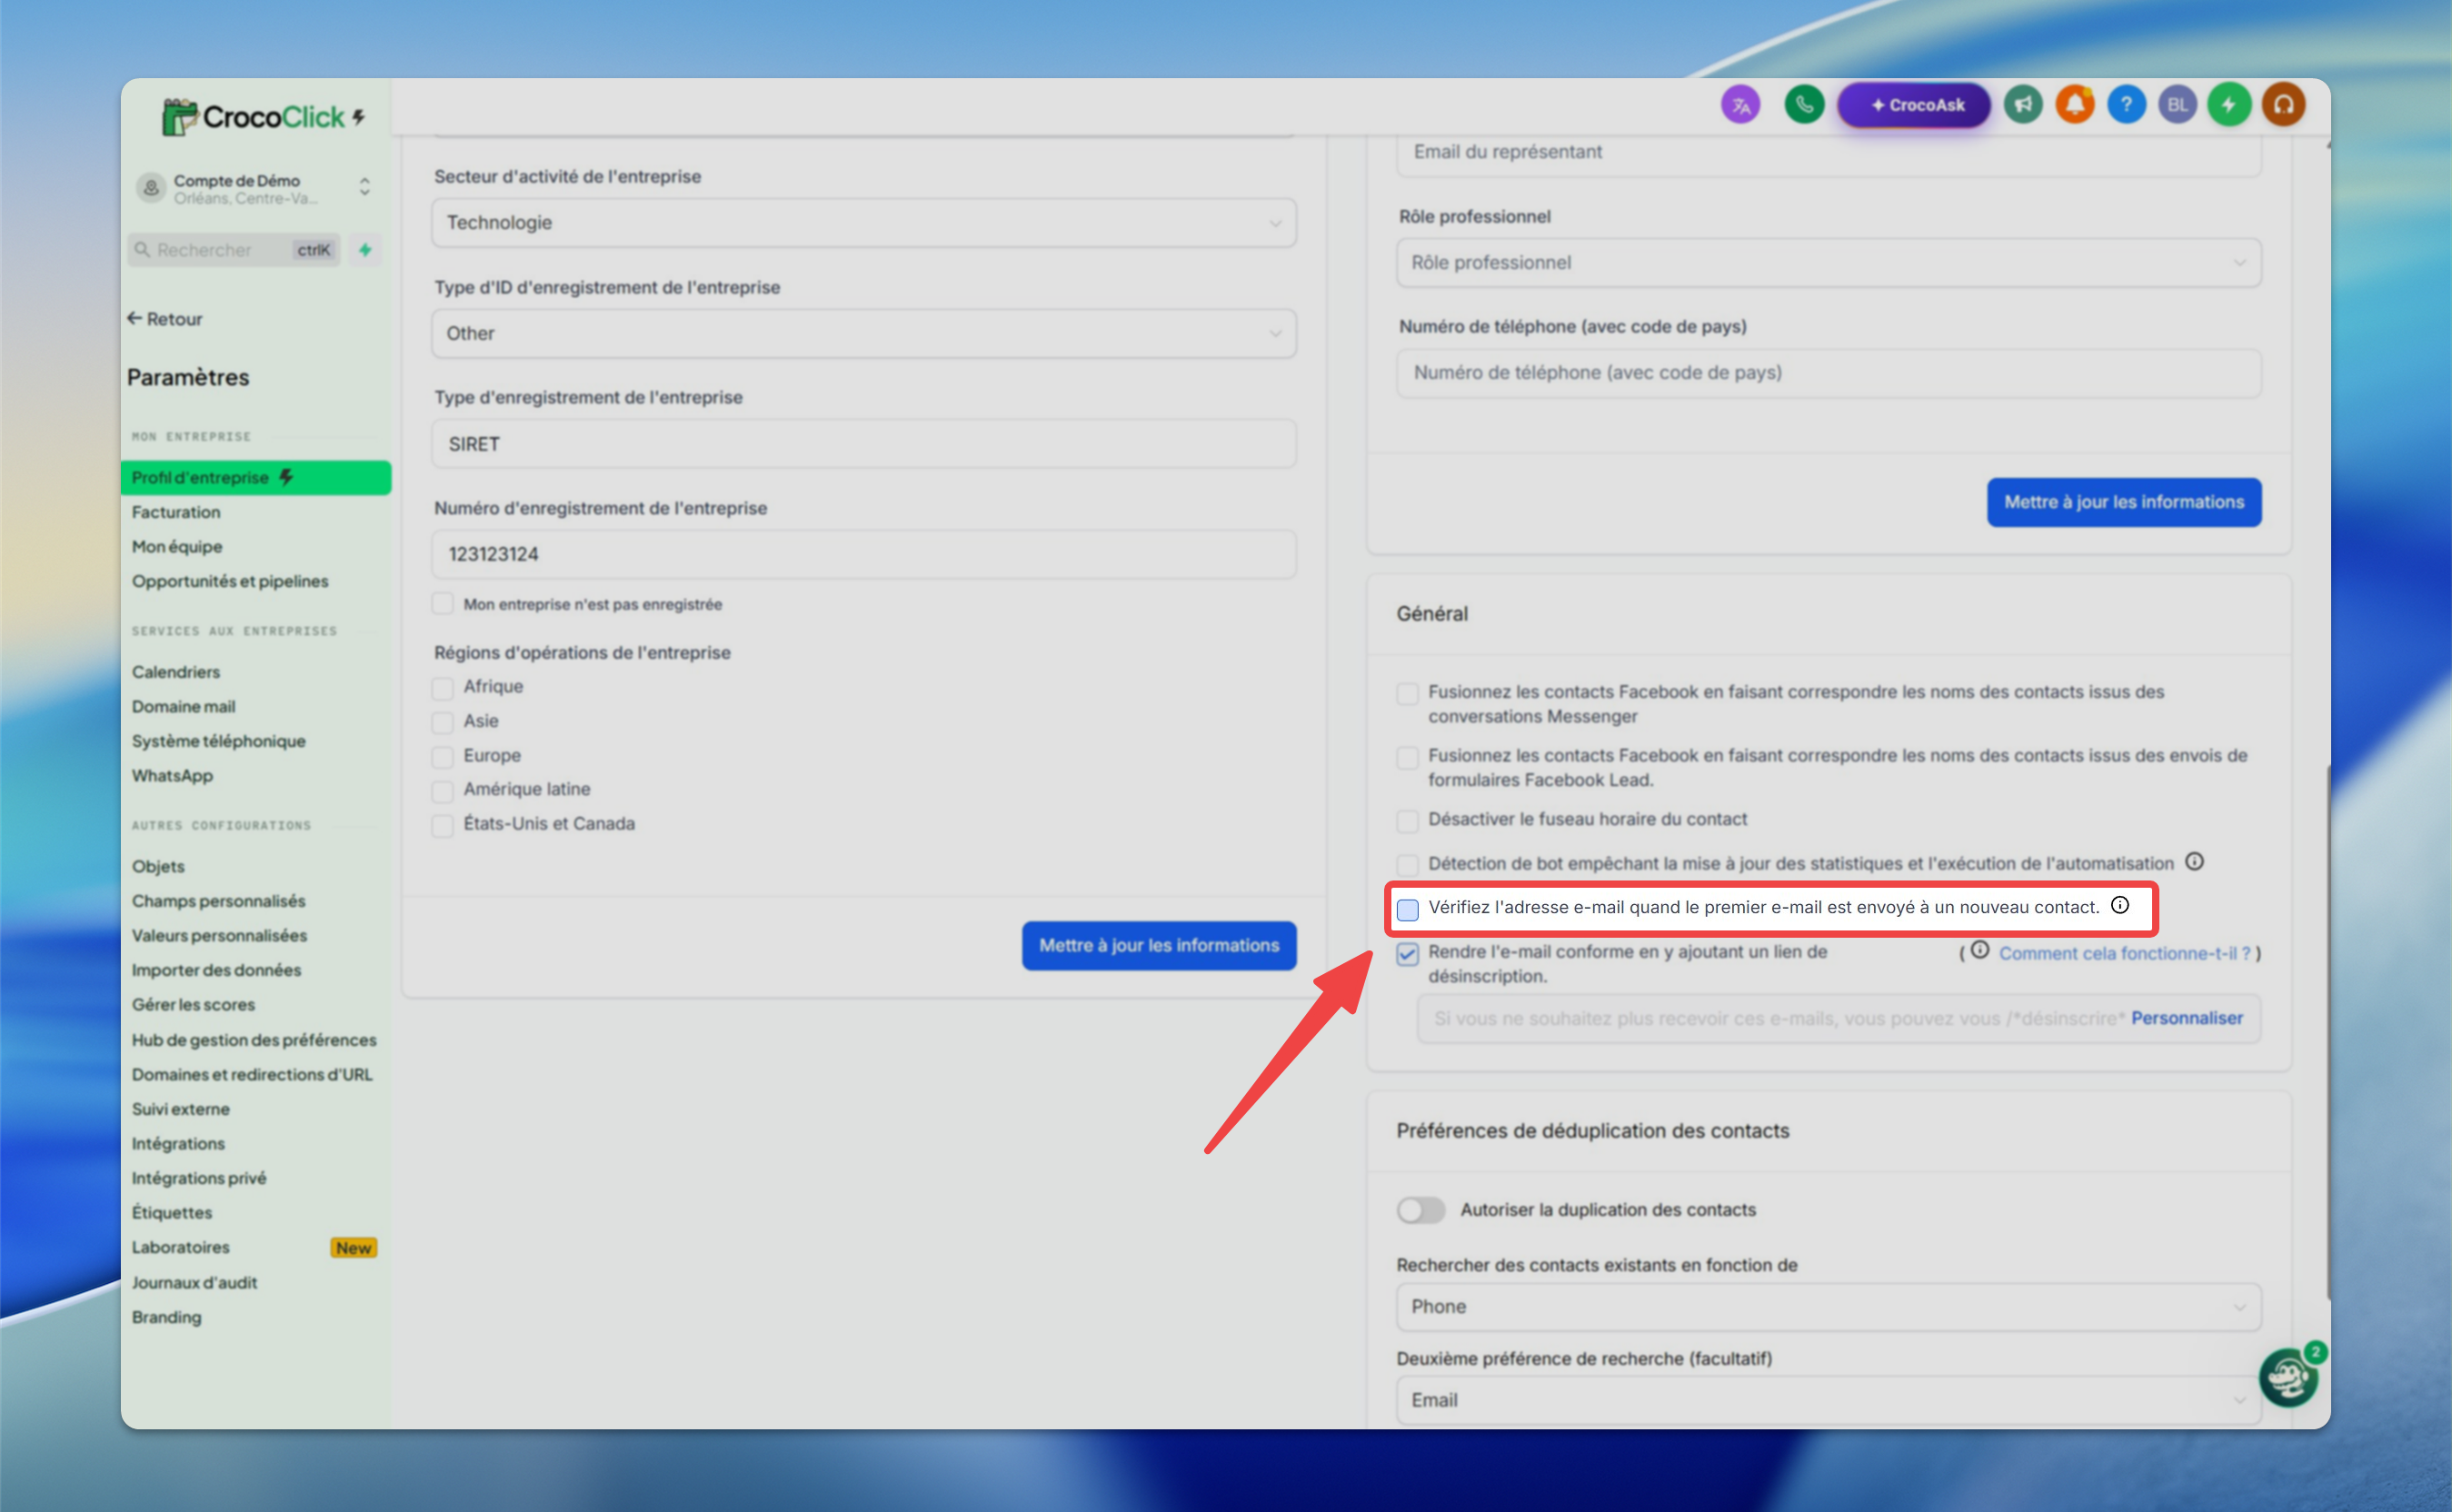Click the Personnaliser link
The width and height of the screenshot is (2452, 1512).
click(2187, 1018)
